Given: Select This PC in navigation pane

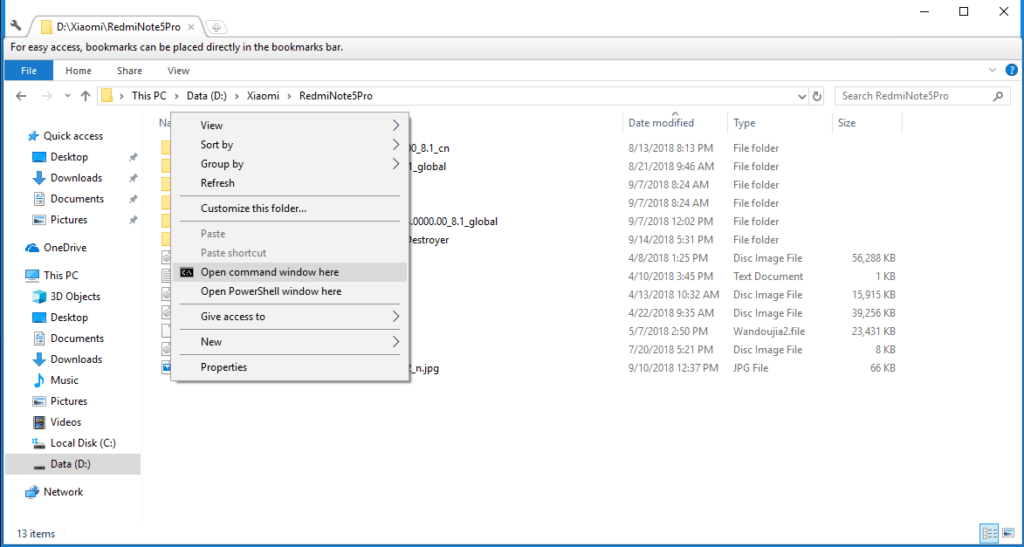Looking at the screenshot, I should tap(61, 275).
